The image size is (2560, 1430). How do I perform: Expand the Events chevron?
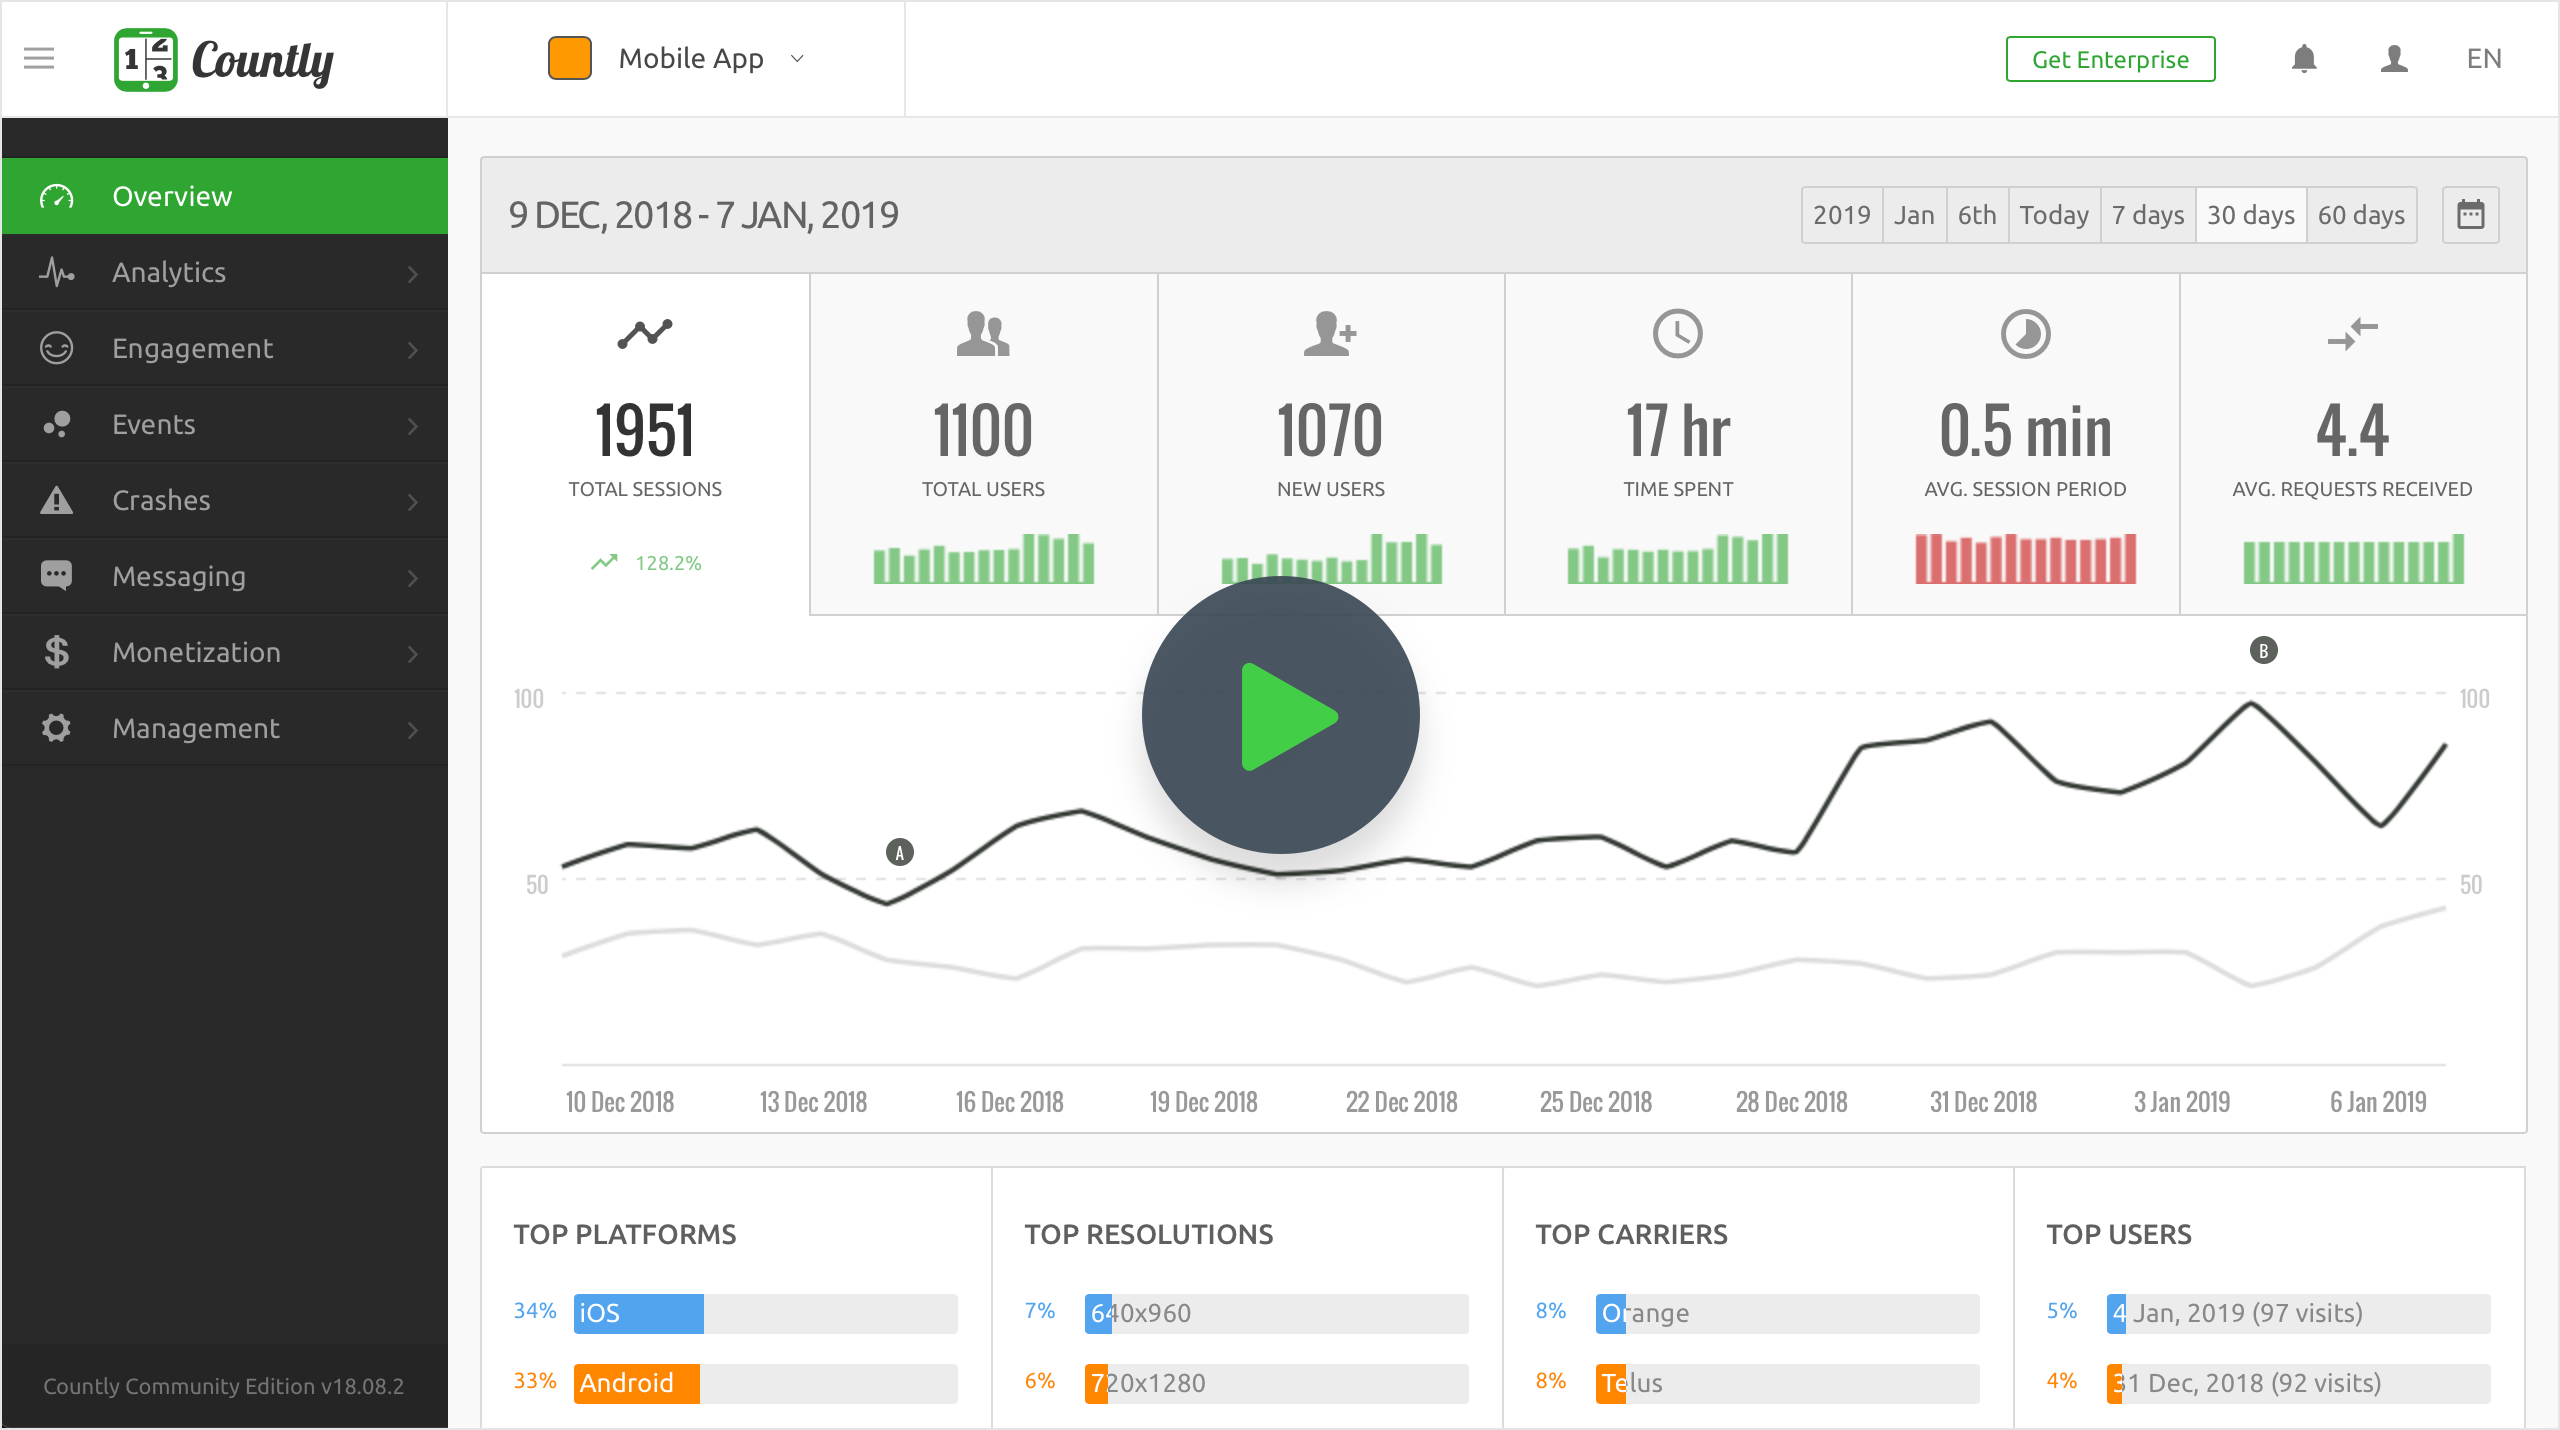click(413, 425)
